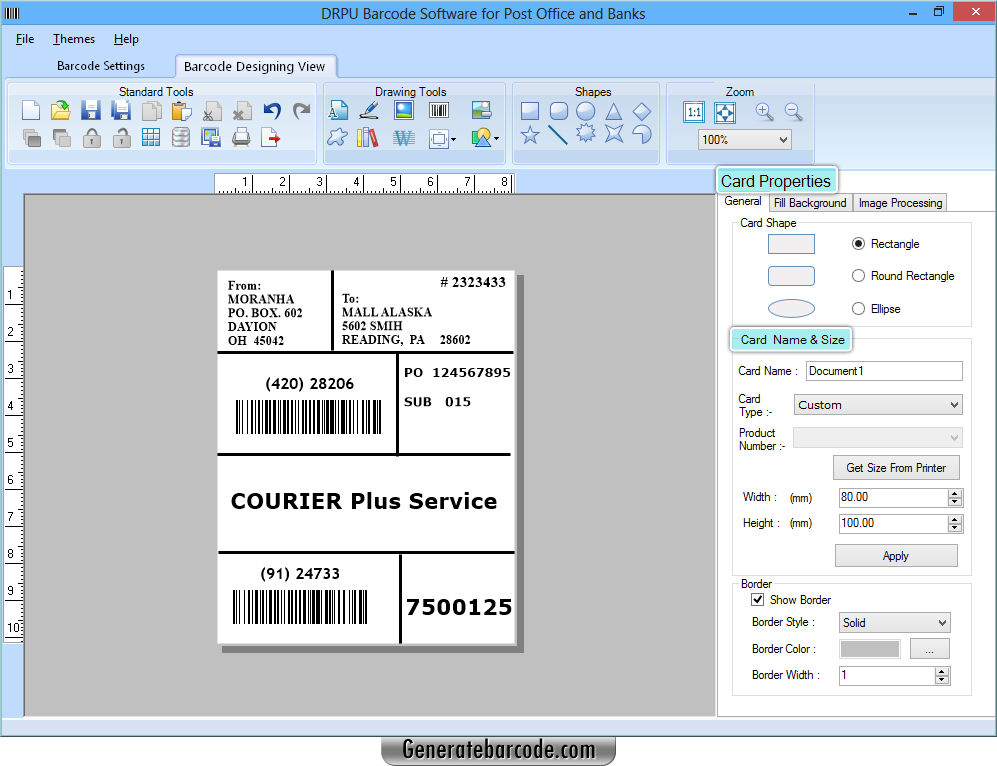Click the Undo icon
This screenshot has height=766, width=997.
(271, 112)
